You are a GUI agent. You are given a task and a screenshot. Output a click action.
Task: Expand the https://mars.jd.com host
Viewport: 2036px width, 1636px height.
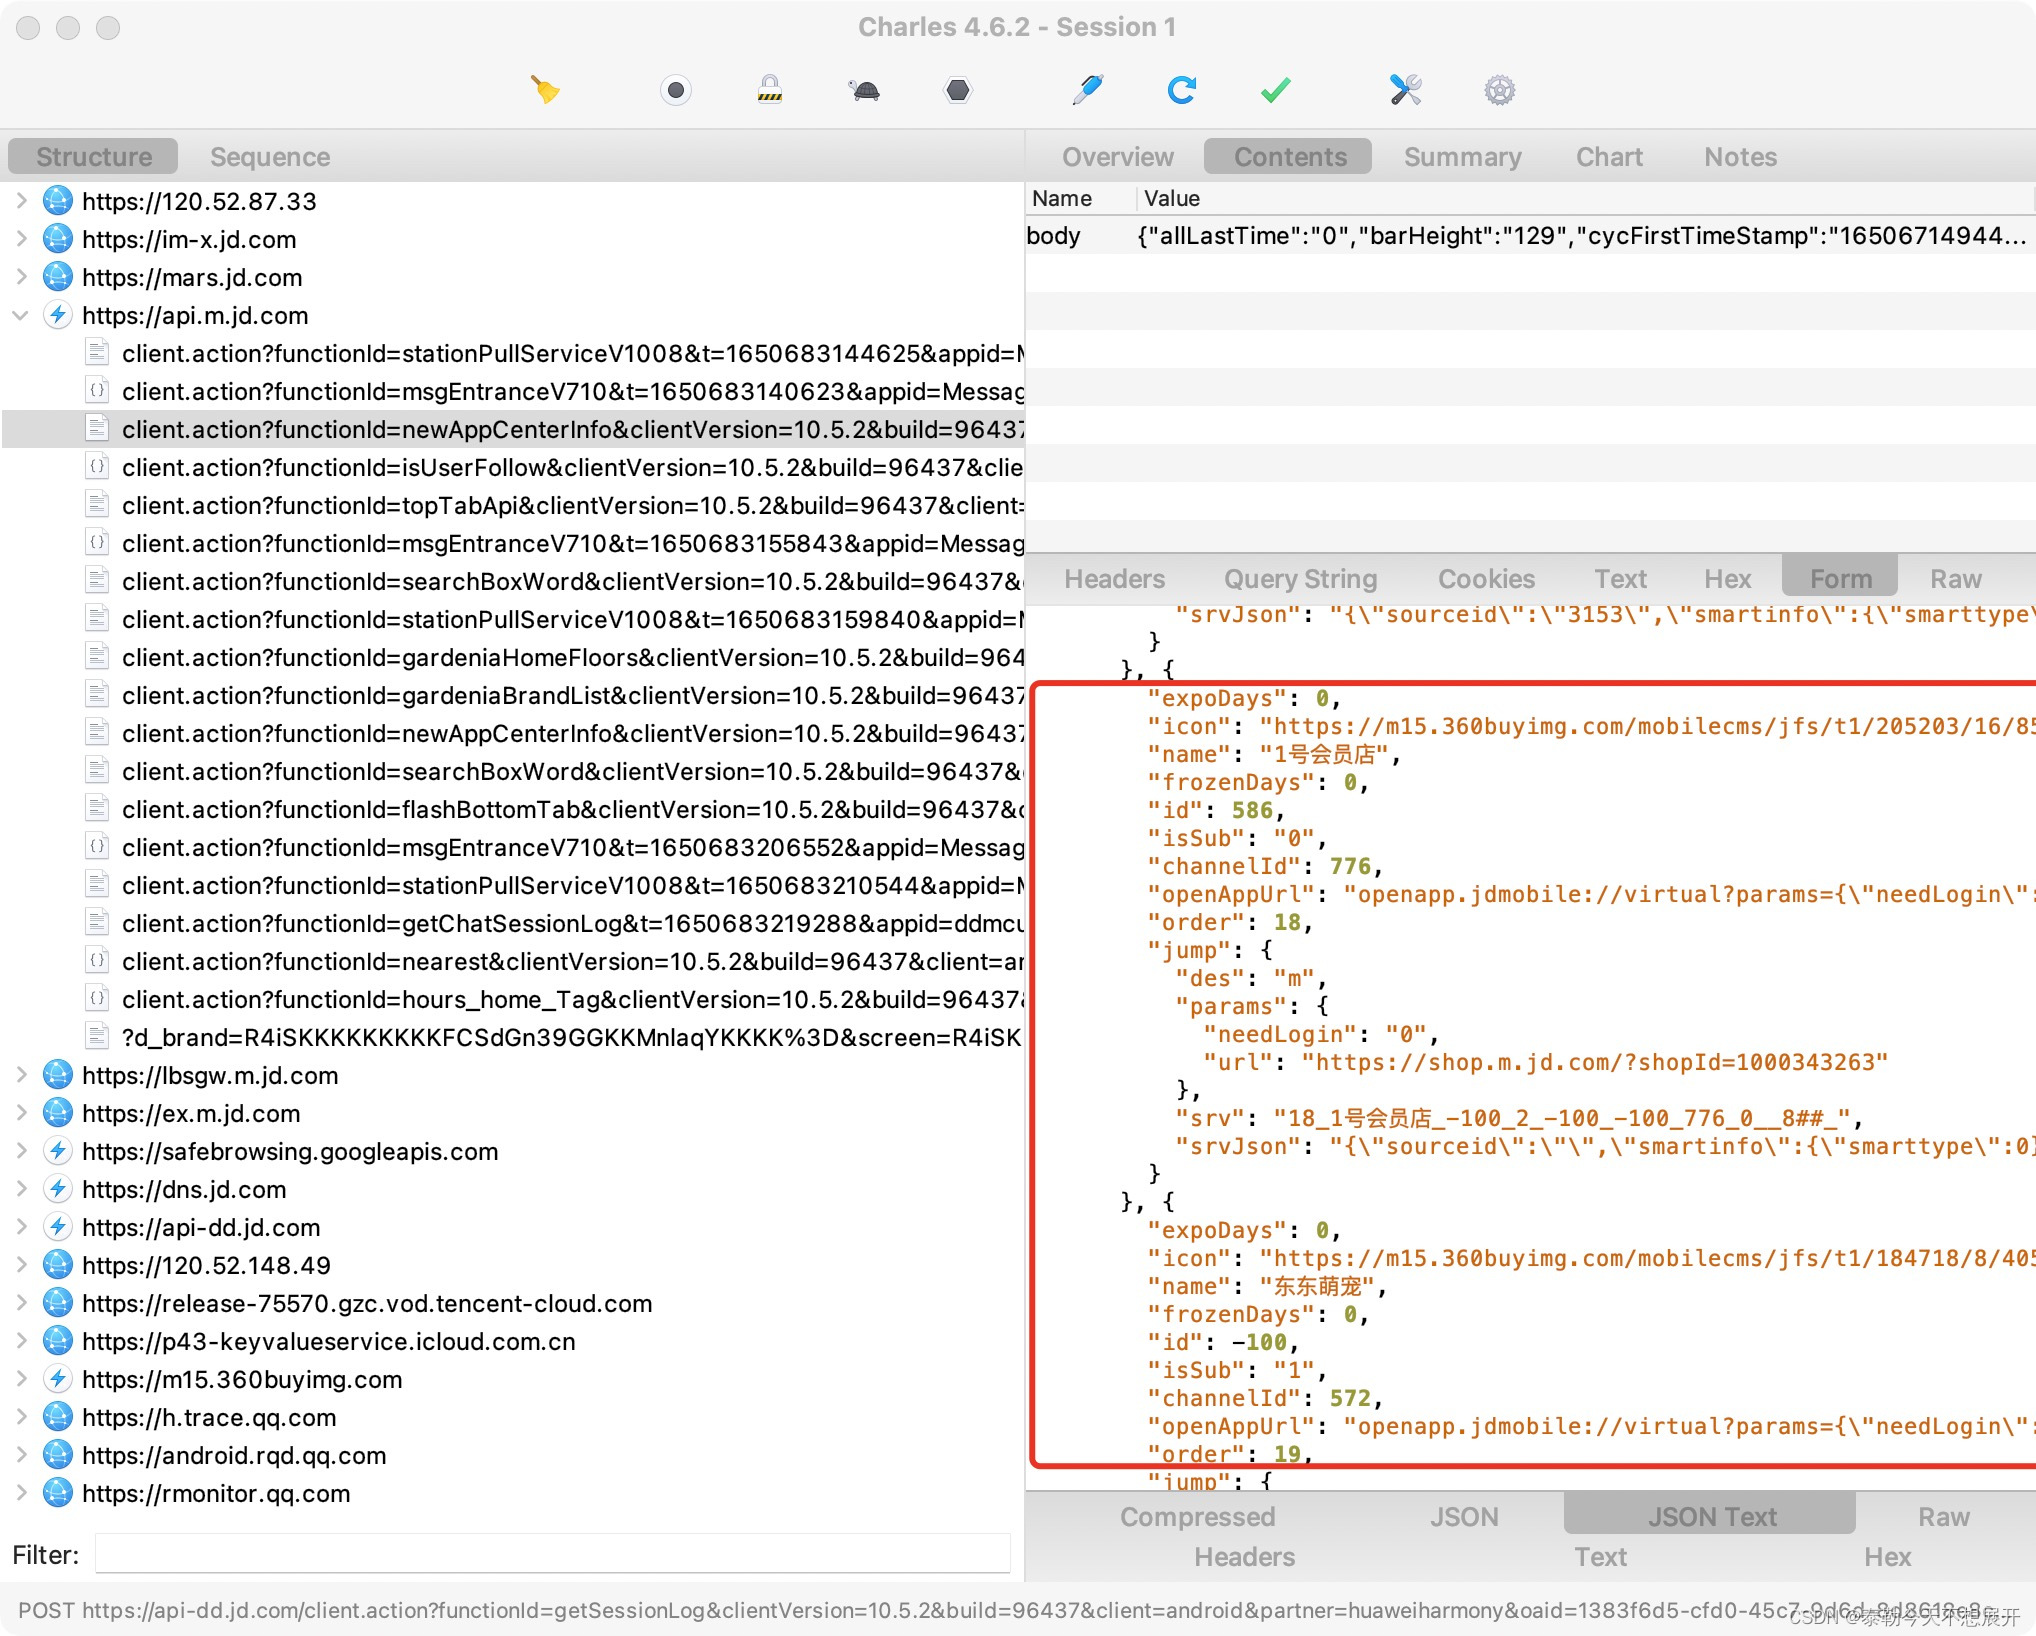tap(21, 278)
